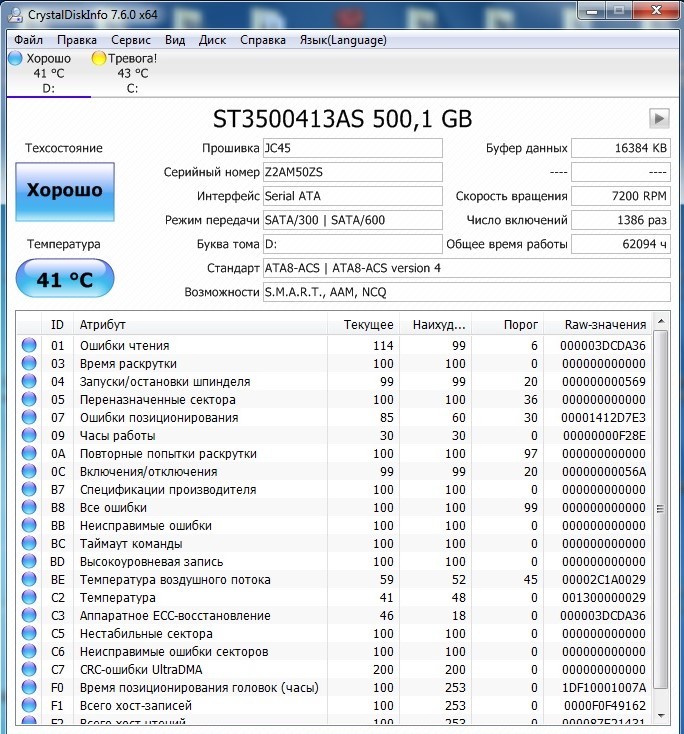Click status icon of Включения/отключения row
Viewport: 684px width, 734px height.
click(29, 471)
